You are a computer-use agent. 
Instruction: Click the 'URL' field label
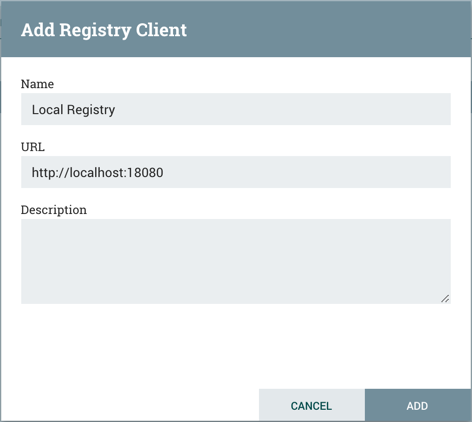point(33,147)
